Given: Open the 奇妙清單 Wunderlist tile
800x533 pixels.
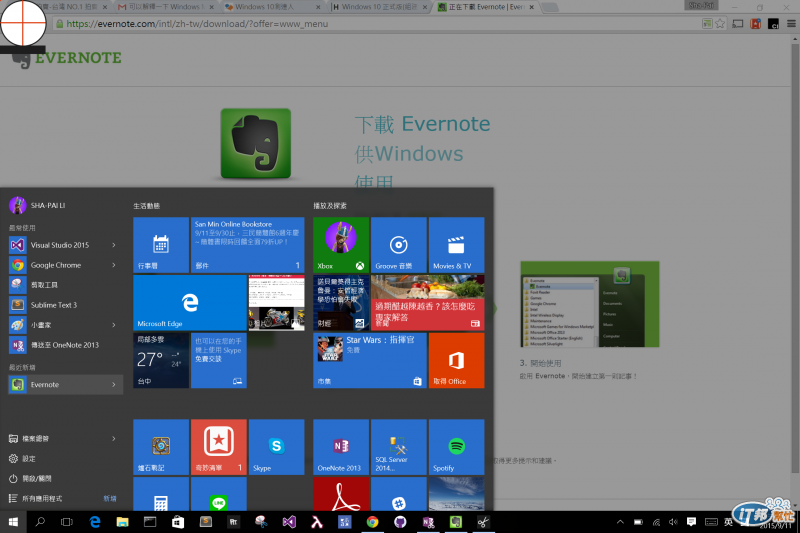Looking at the screenshot, I should (218, 447).
